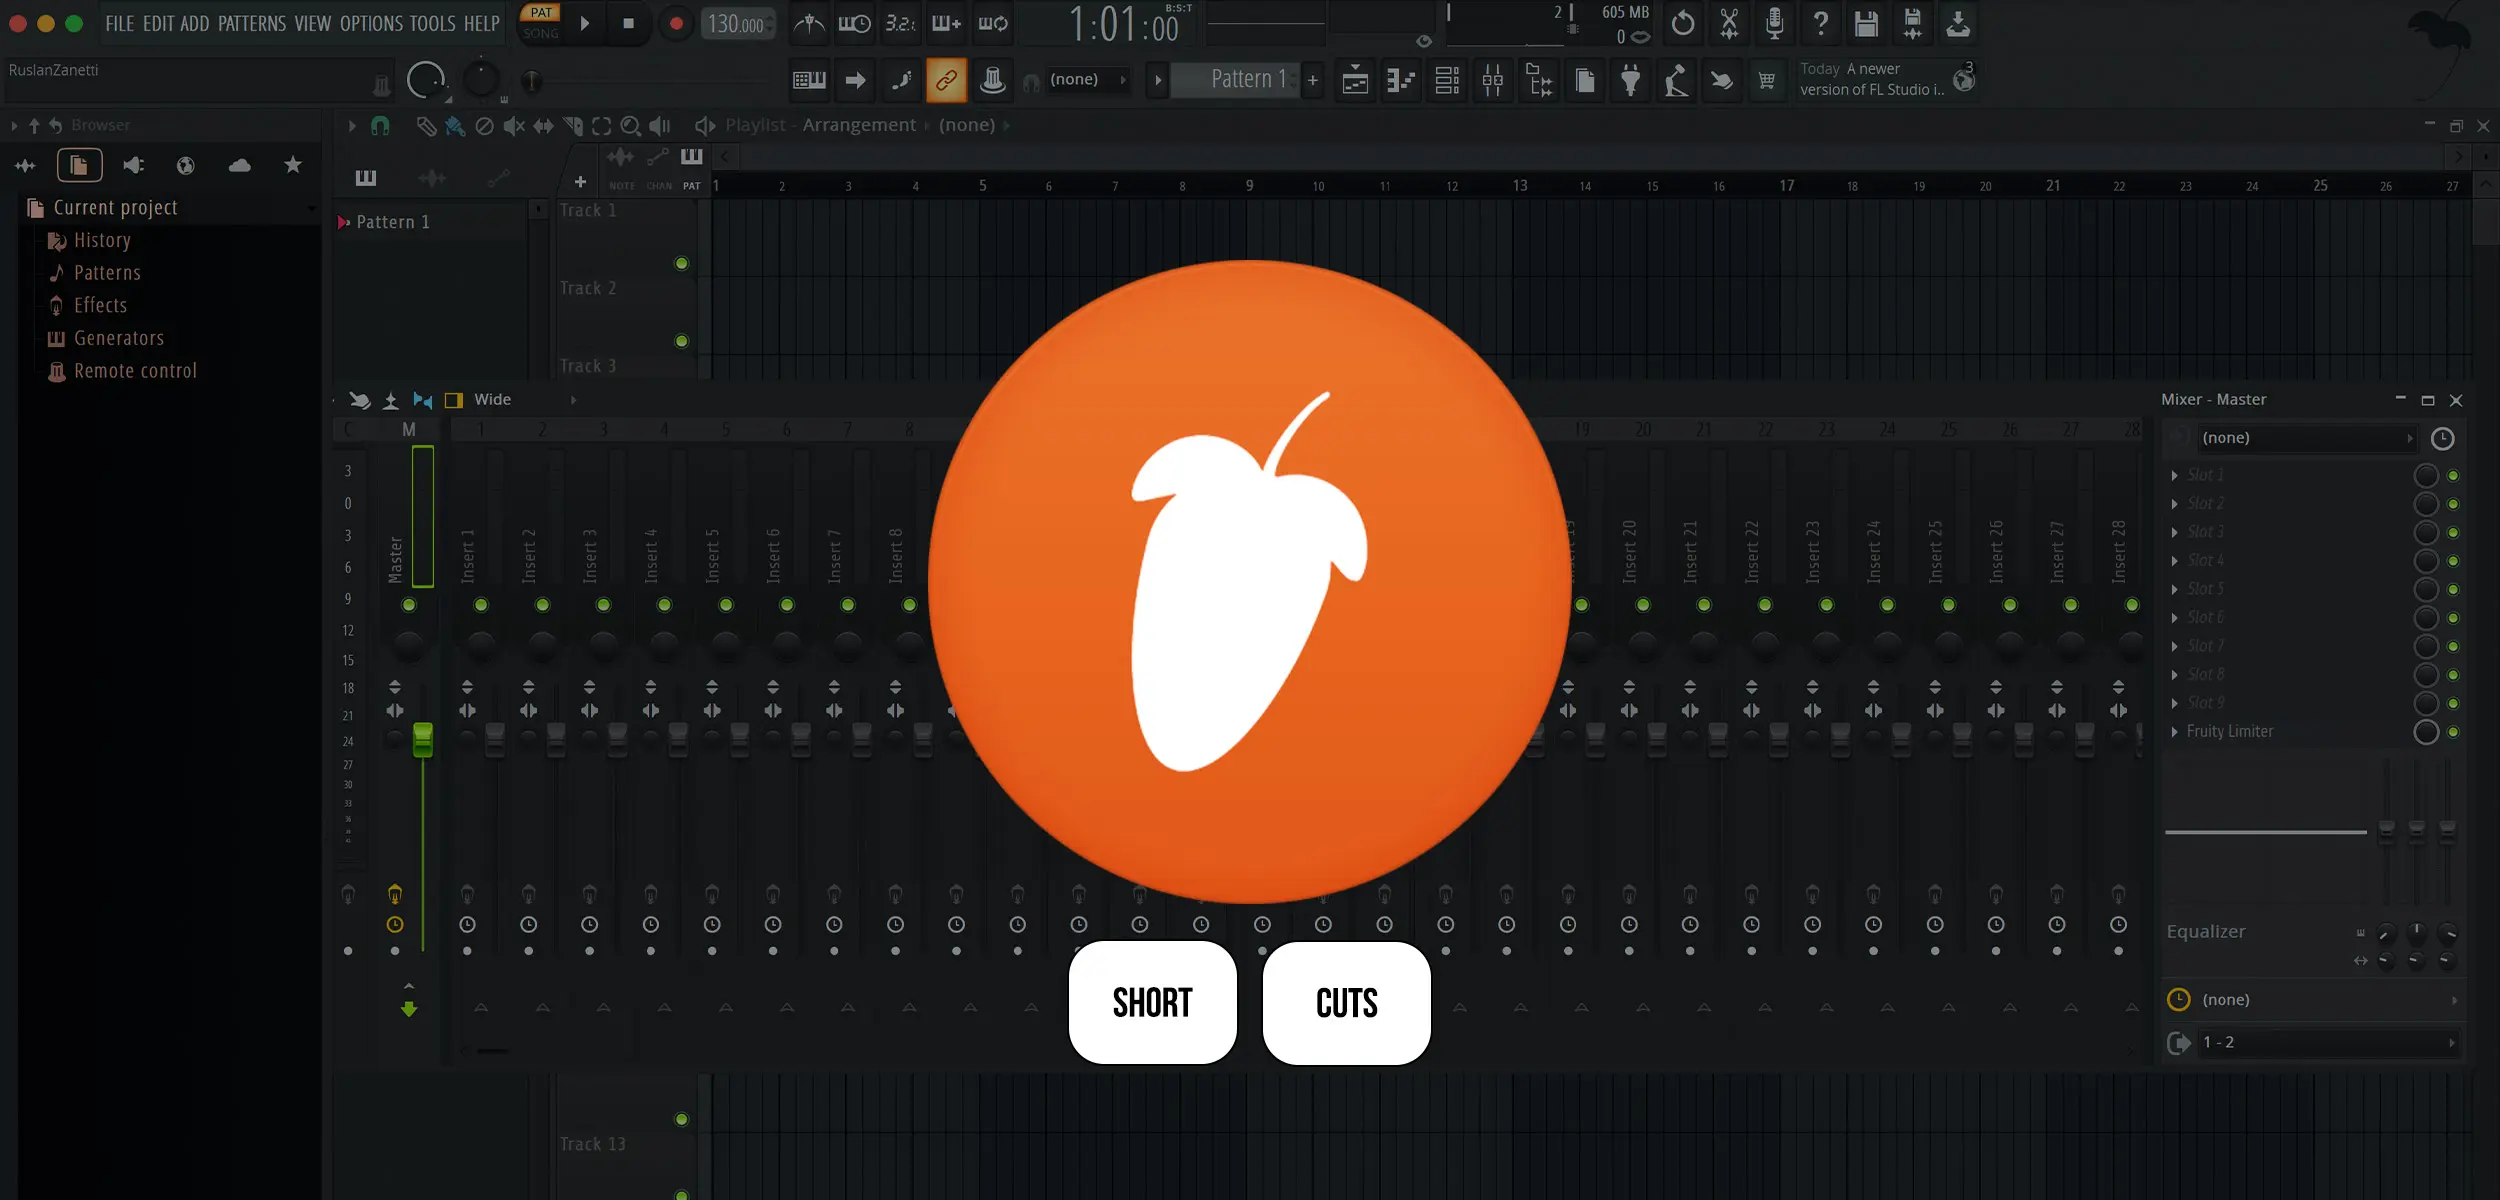Open the Mixer from the toolbar

pyautogui.click(x=1493, y=80)
